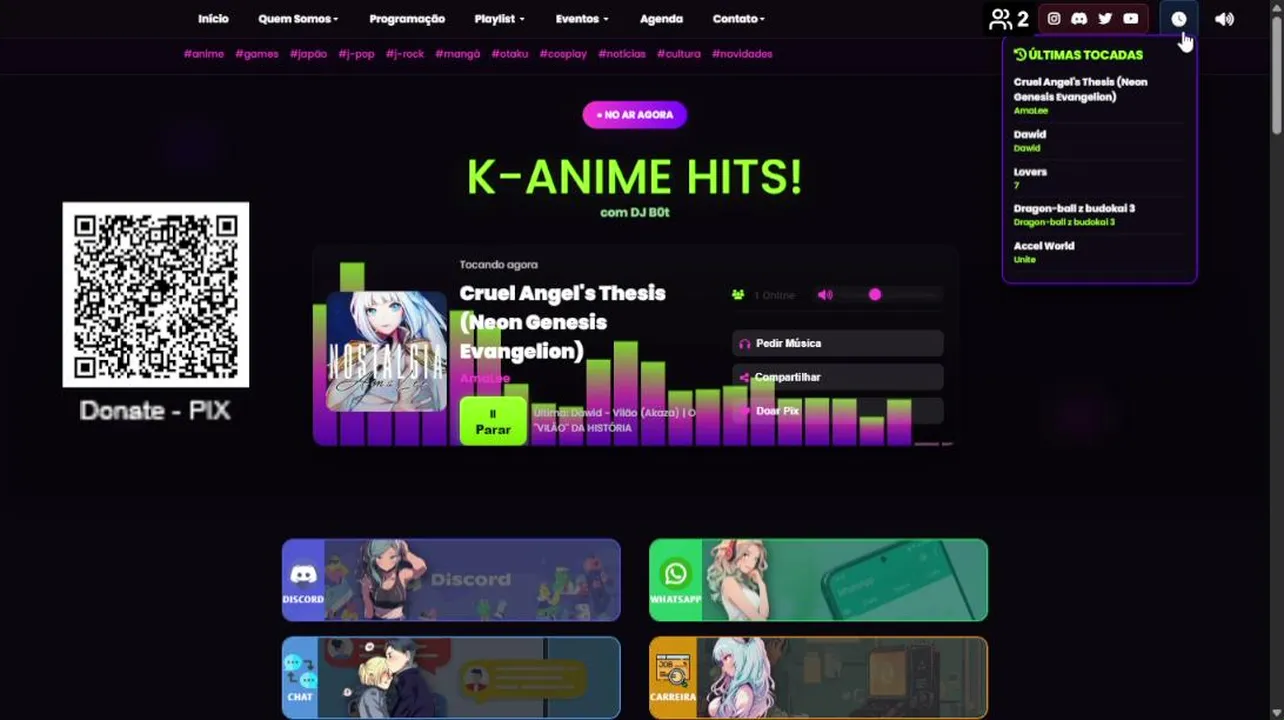1284x720 pixels.
Task: Click the ÚLTIMAS TOCADAS panel heading
Action: [x=1078, y=55]
